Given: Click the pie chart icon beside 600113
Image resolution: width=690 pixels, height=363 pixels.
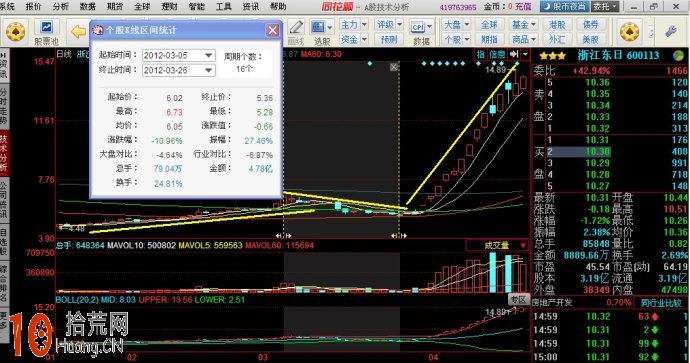Looking at the screenshot, I should [x=679, y=56].
